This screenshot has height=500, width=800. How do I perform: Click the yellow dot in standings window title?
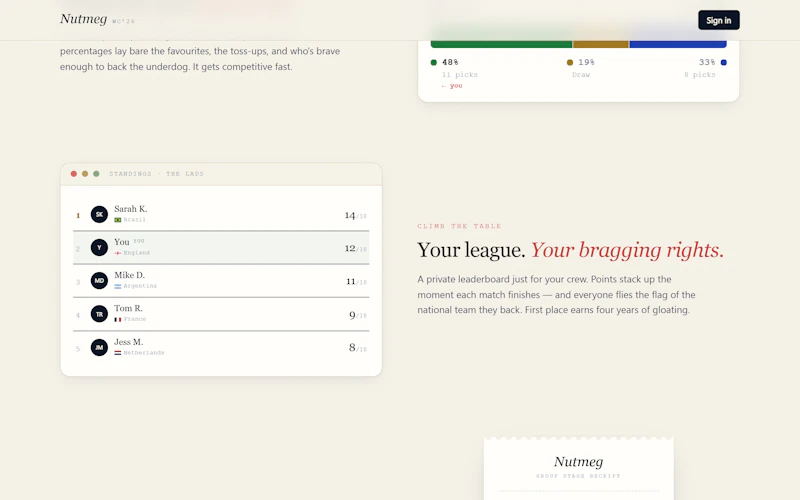[85, 174]
